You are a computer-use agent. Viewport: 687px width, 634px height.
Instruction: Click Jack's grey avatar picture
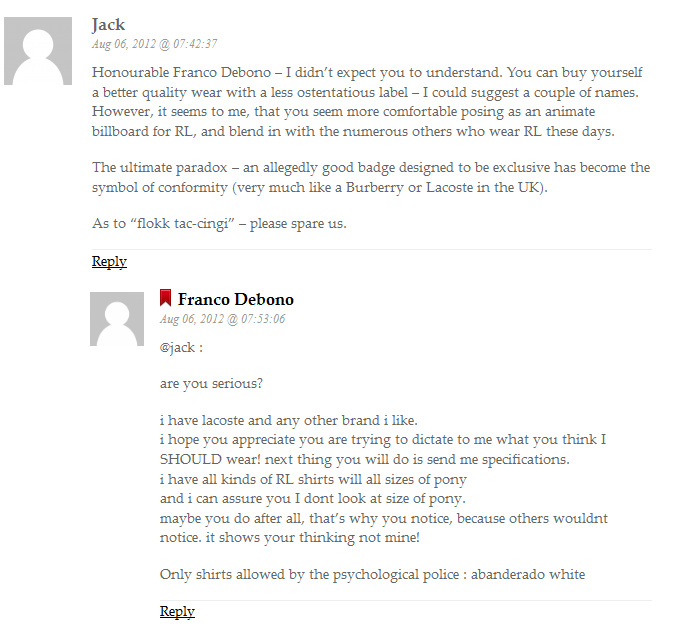click(x=37, y=51)
